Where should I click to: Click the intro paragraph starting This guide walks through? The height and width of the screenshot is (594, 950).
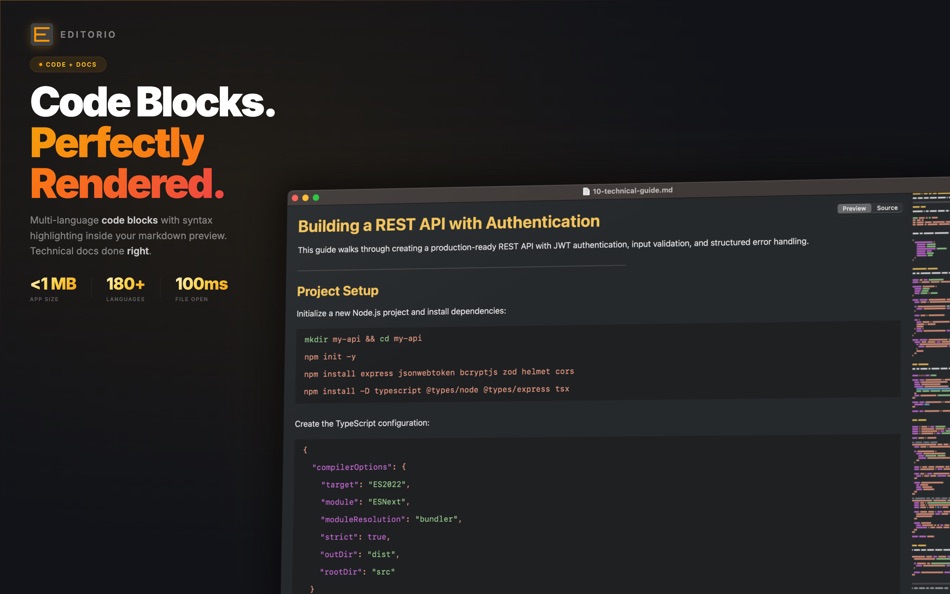coord(553,245)
